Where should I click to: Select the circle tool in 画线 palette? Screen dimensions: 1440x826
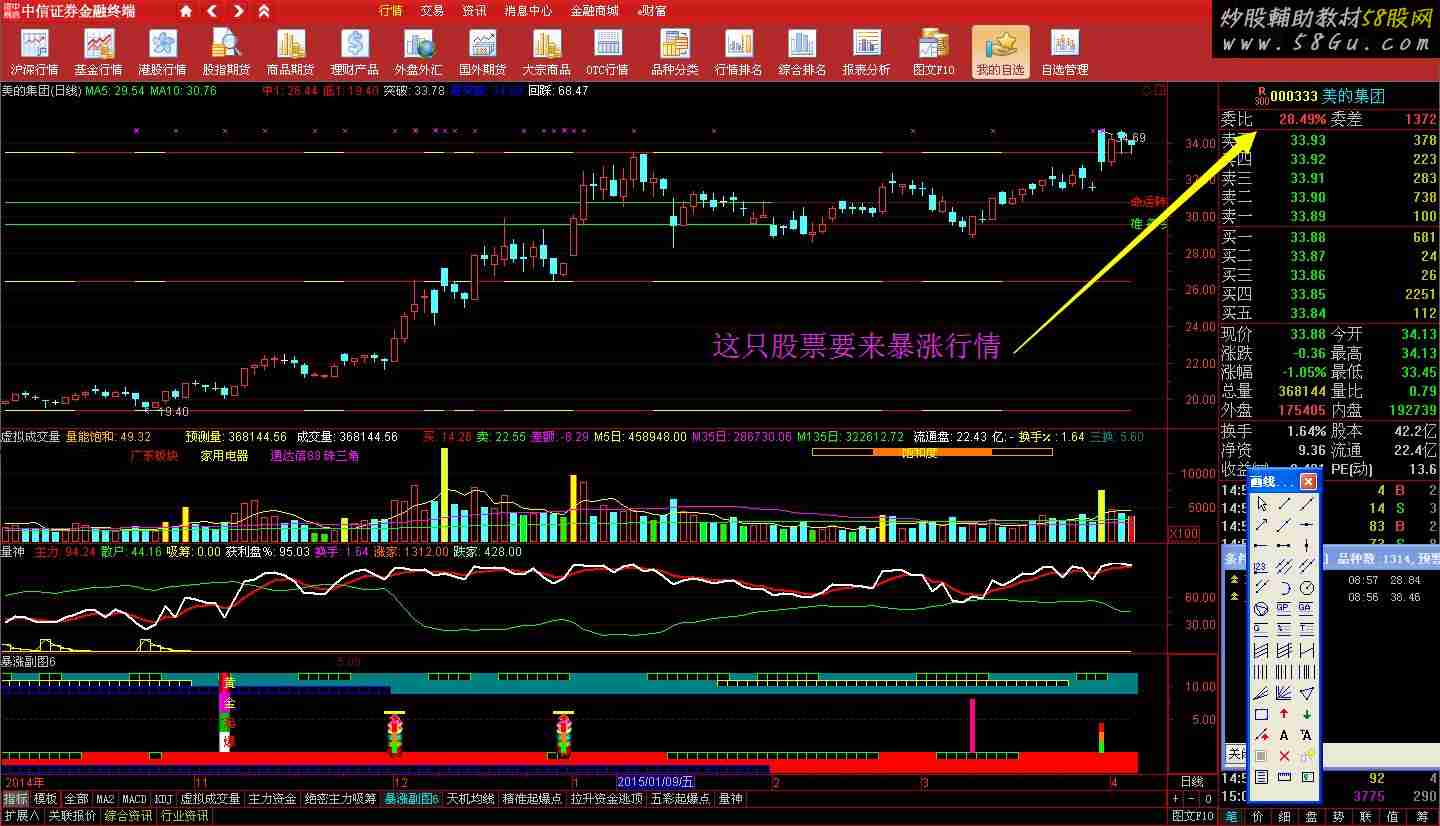(1306, 588)
